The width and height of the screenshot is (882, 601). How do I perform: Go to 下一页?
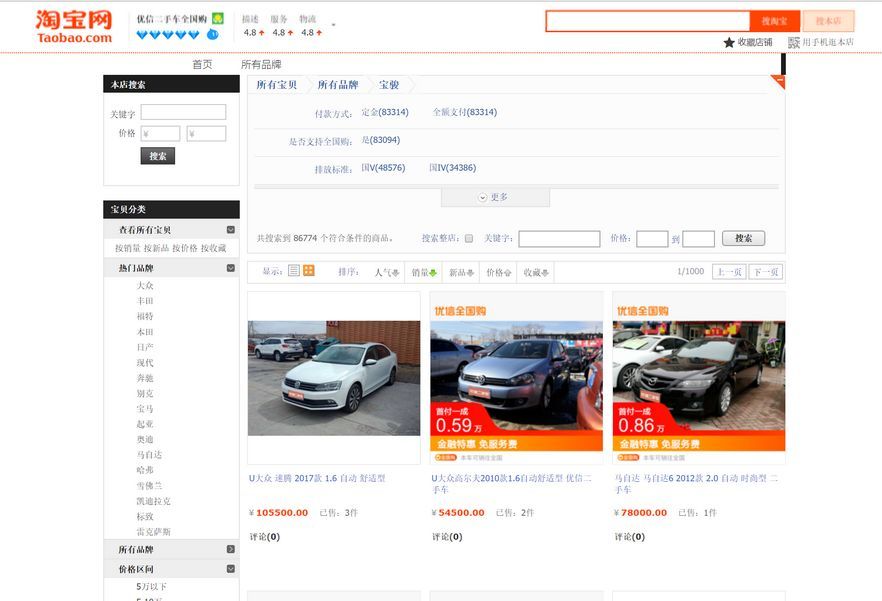766,272
